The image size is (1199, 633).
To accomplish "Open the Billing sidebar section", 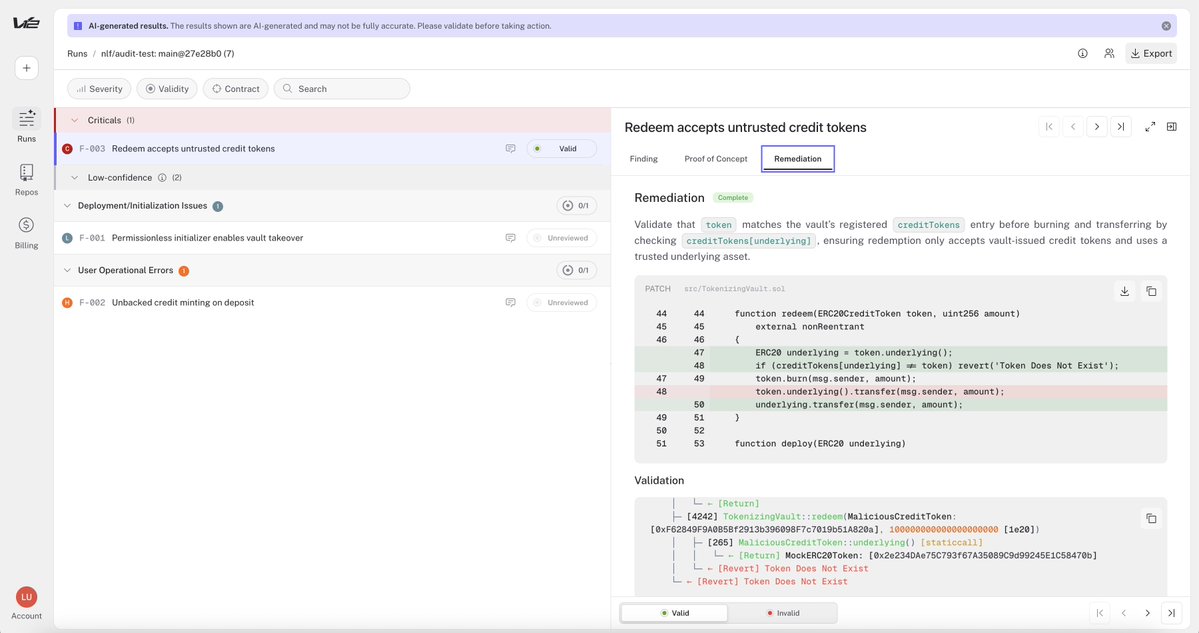I will tap(26, 233).
